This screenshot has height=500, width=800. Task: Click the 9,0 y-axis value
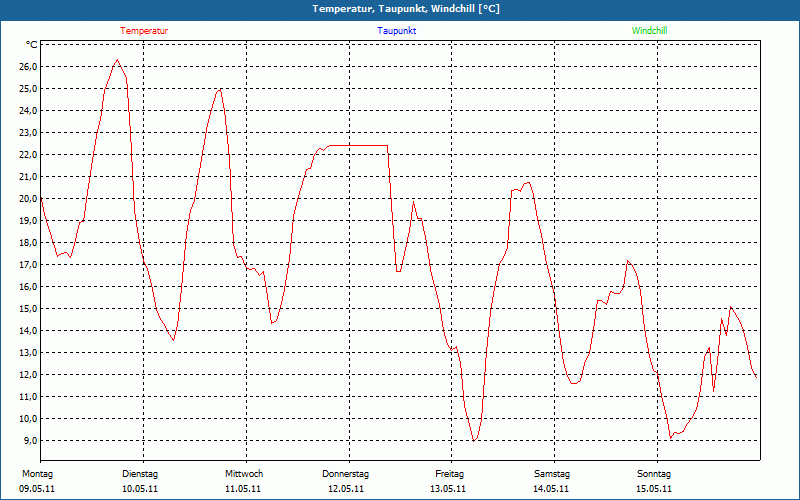point(30,440)
